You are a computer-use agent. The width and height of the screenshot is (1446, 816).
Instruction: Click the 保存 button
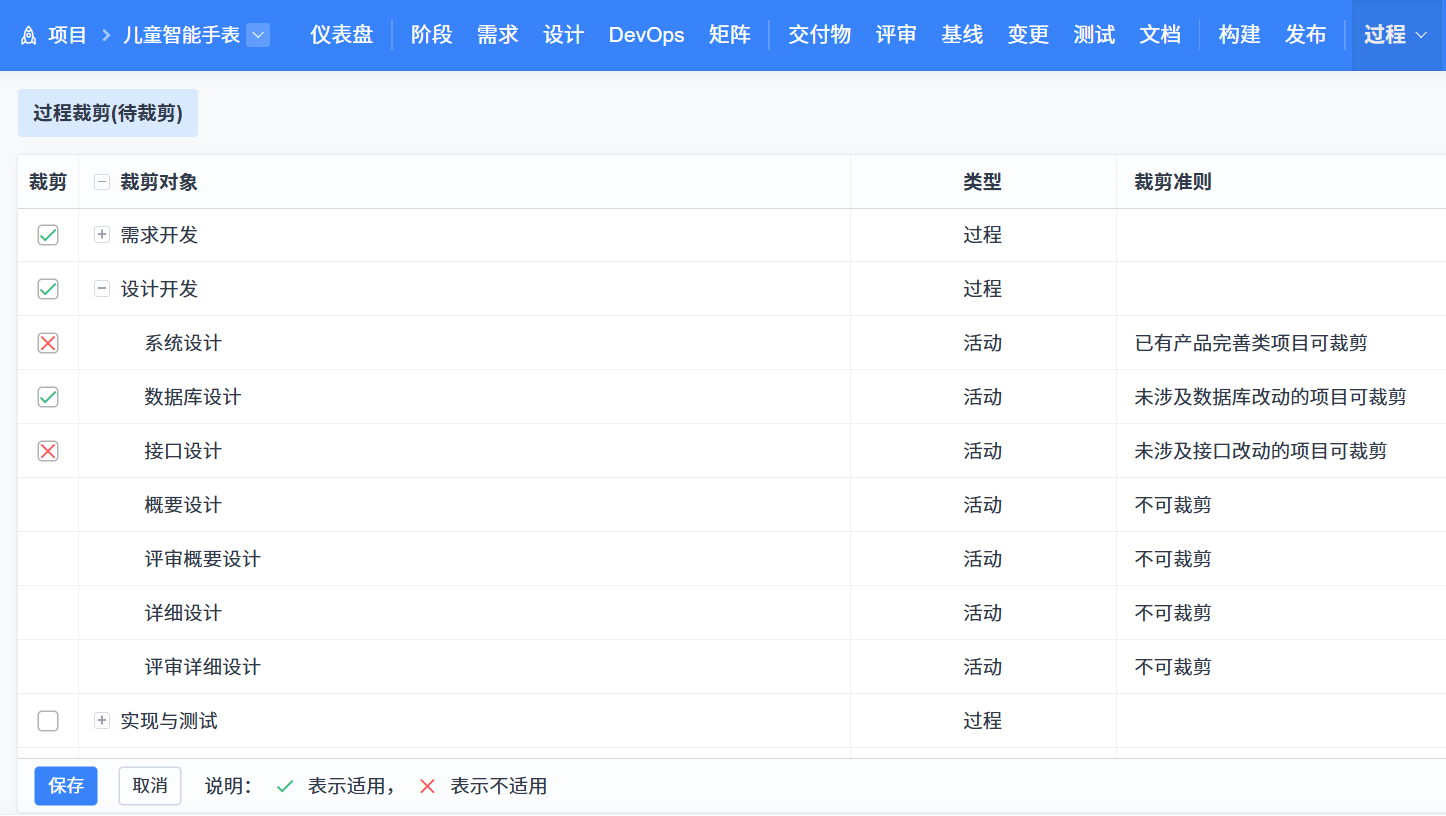pos(66,786)
